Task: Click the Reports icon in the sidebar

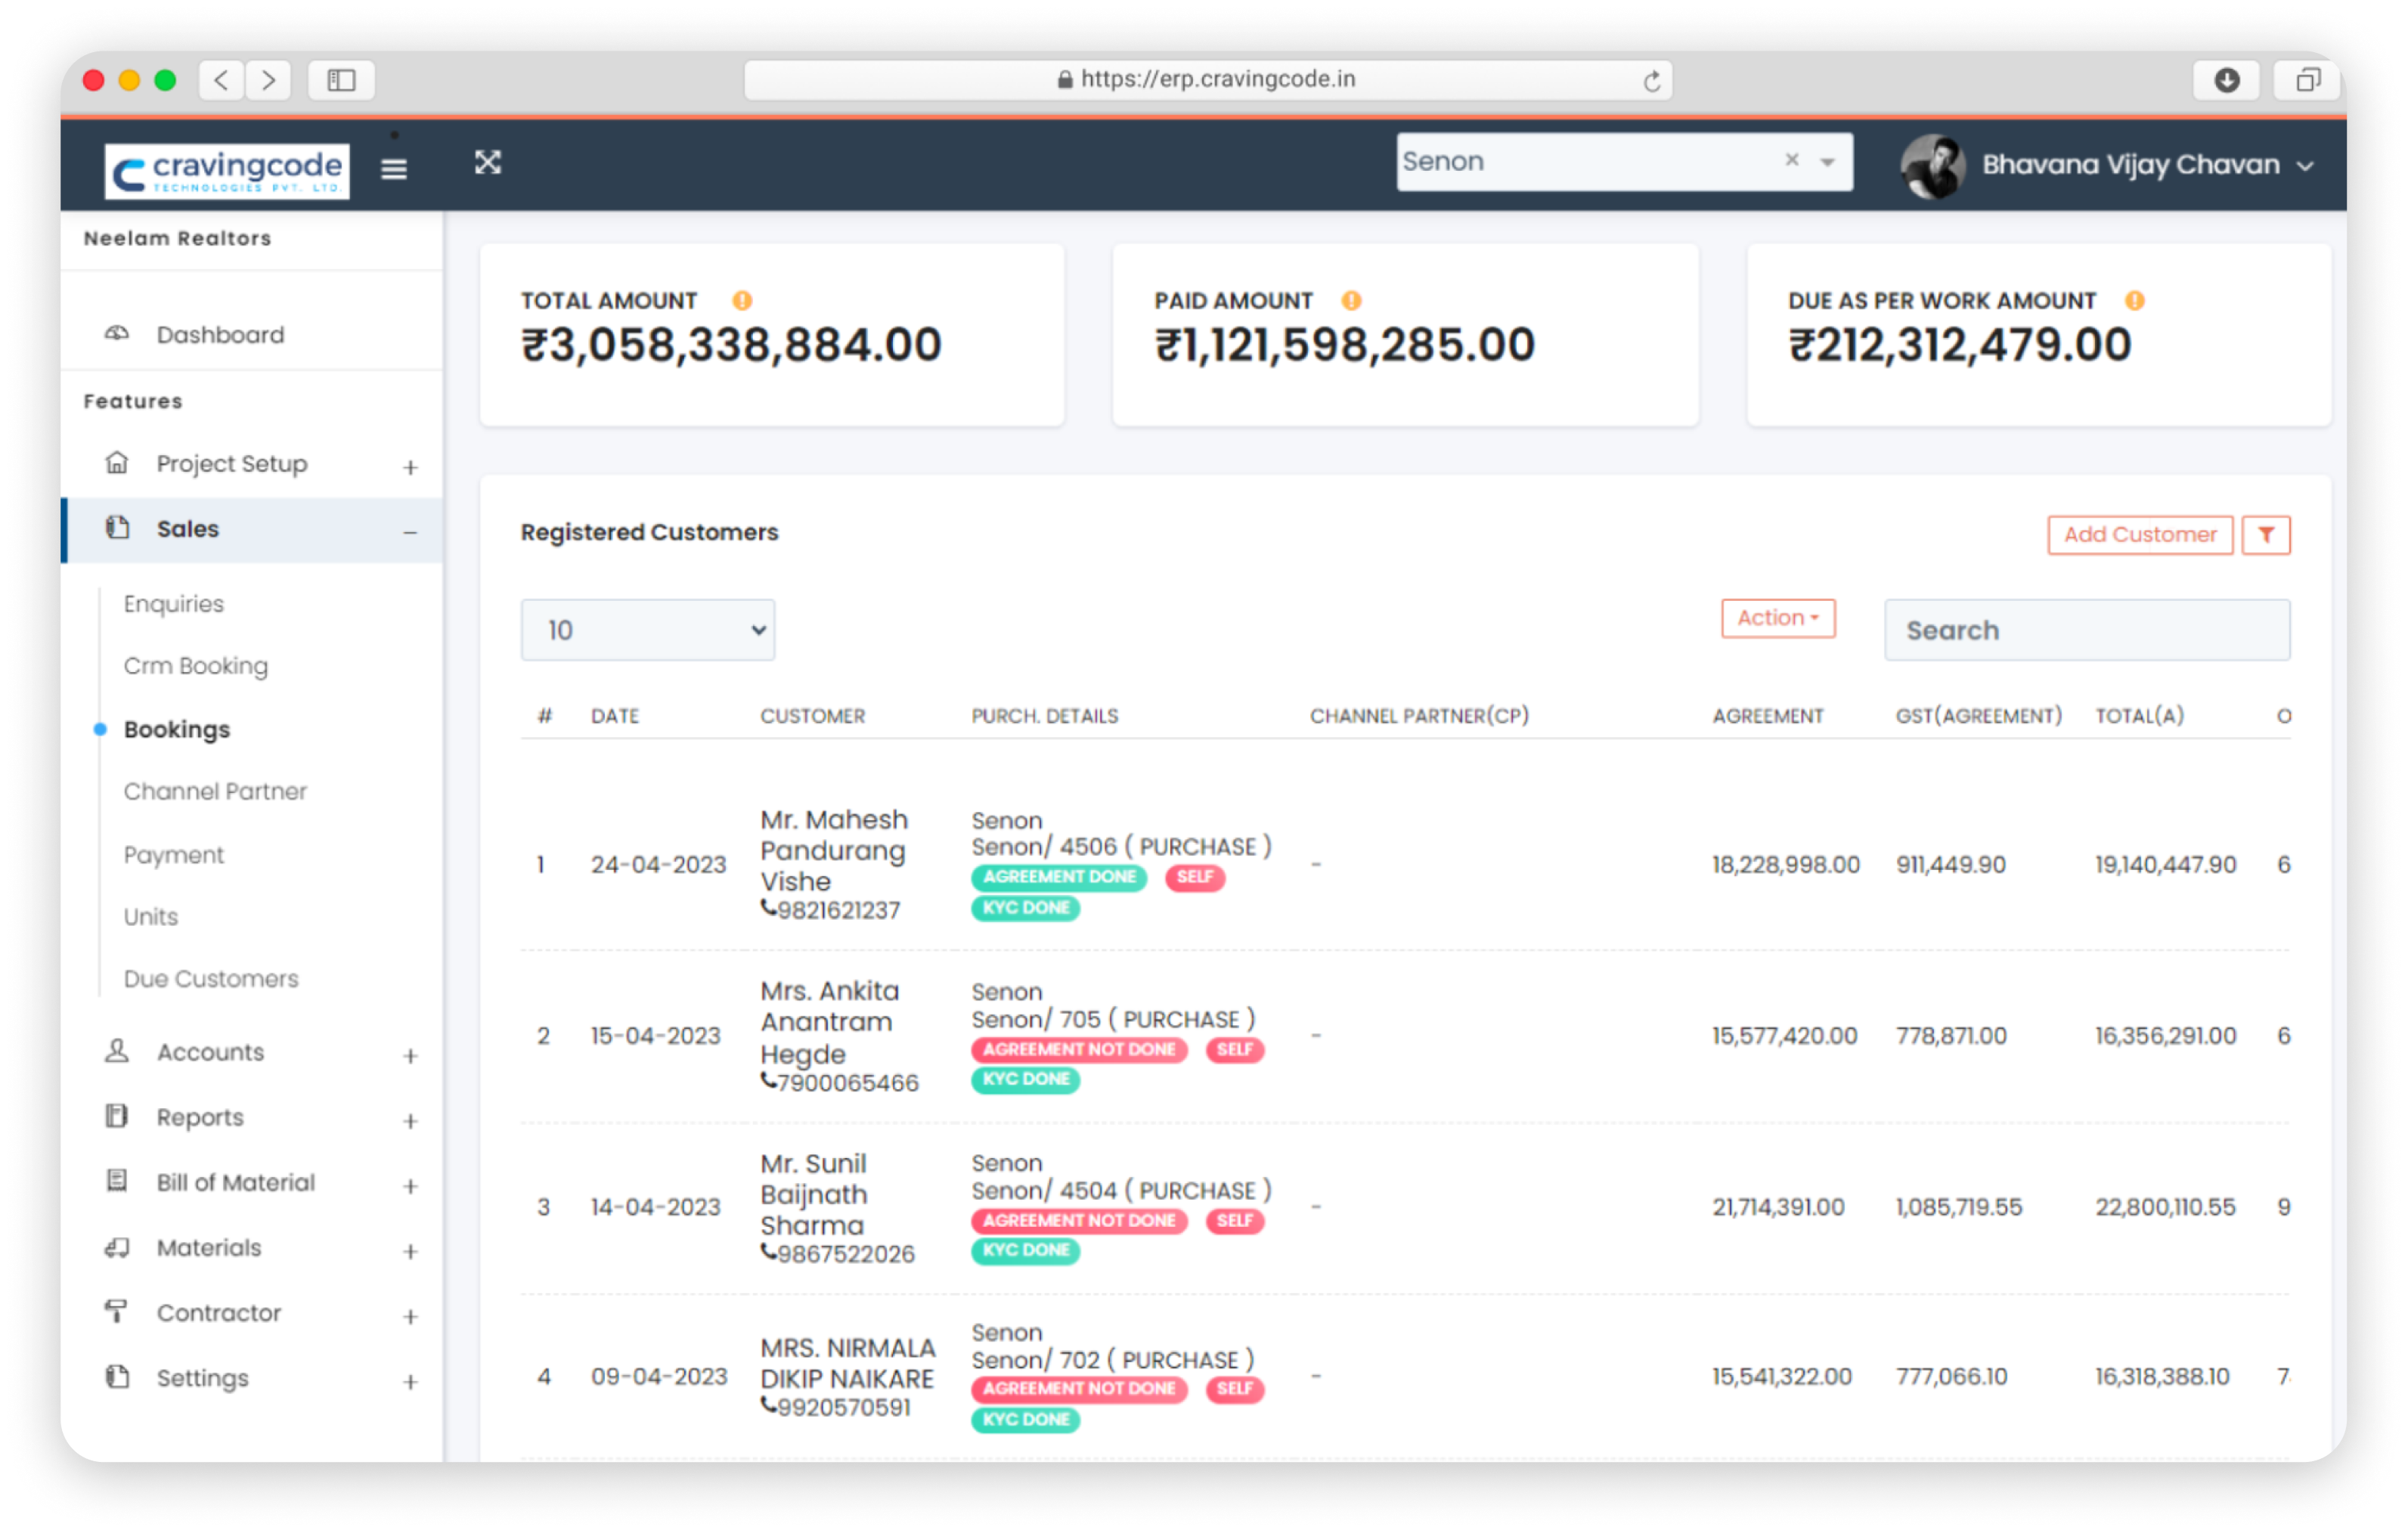Action: click(117, 1116)
